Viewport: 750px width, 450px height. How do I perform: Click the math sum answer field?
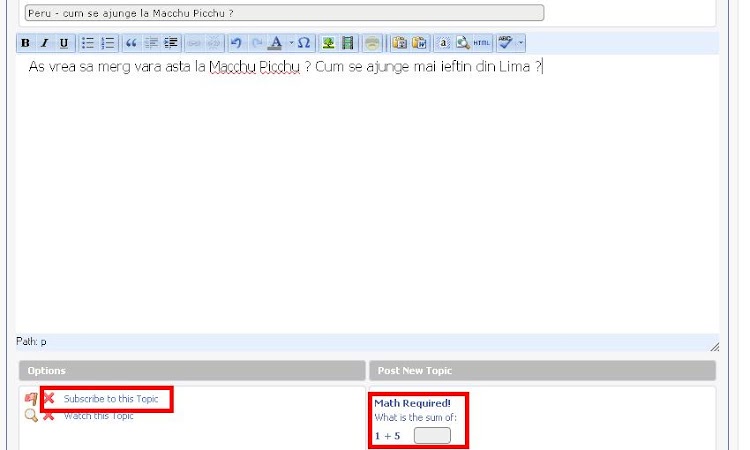[x=432, y=436]
